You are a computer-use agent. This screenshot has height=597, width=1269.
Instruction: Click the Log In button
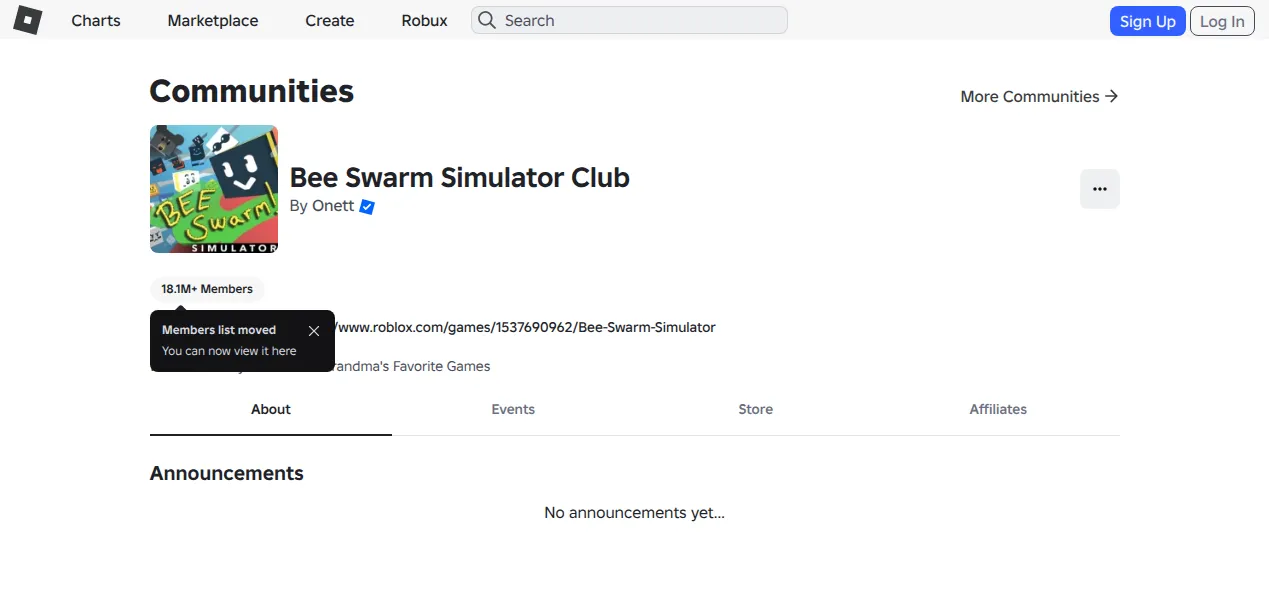point(1222,21)
